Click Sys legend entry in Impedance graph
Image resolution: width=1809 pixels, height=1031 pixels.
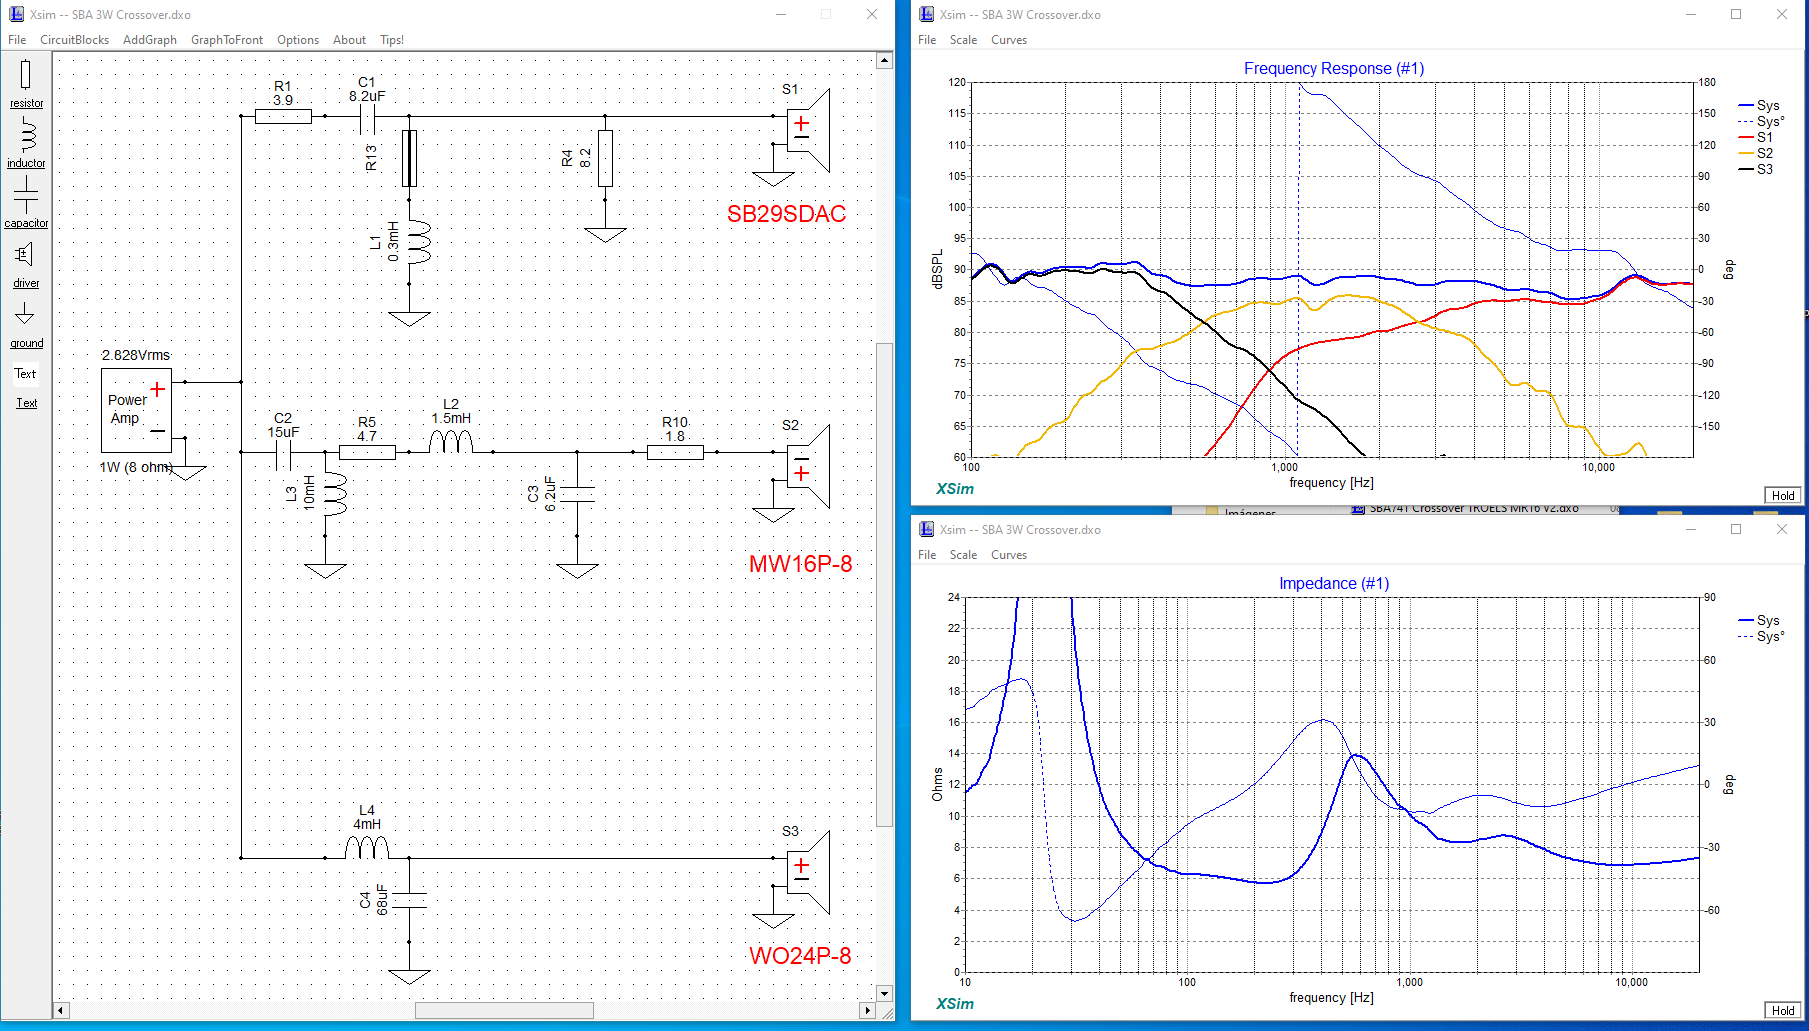1759,620
